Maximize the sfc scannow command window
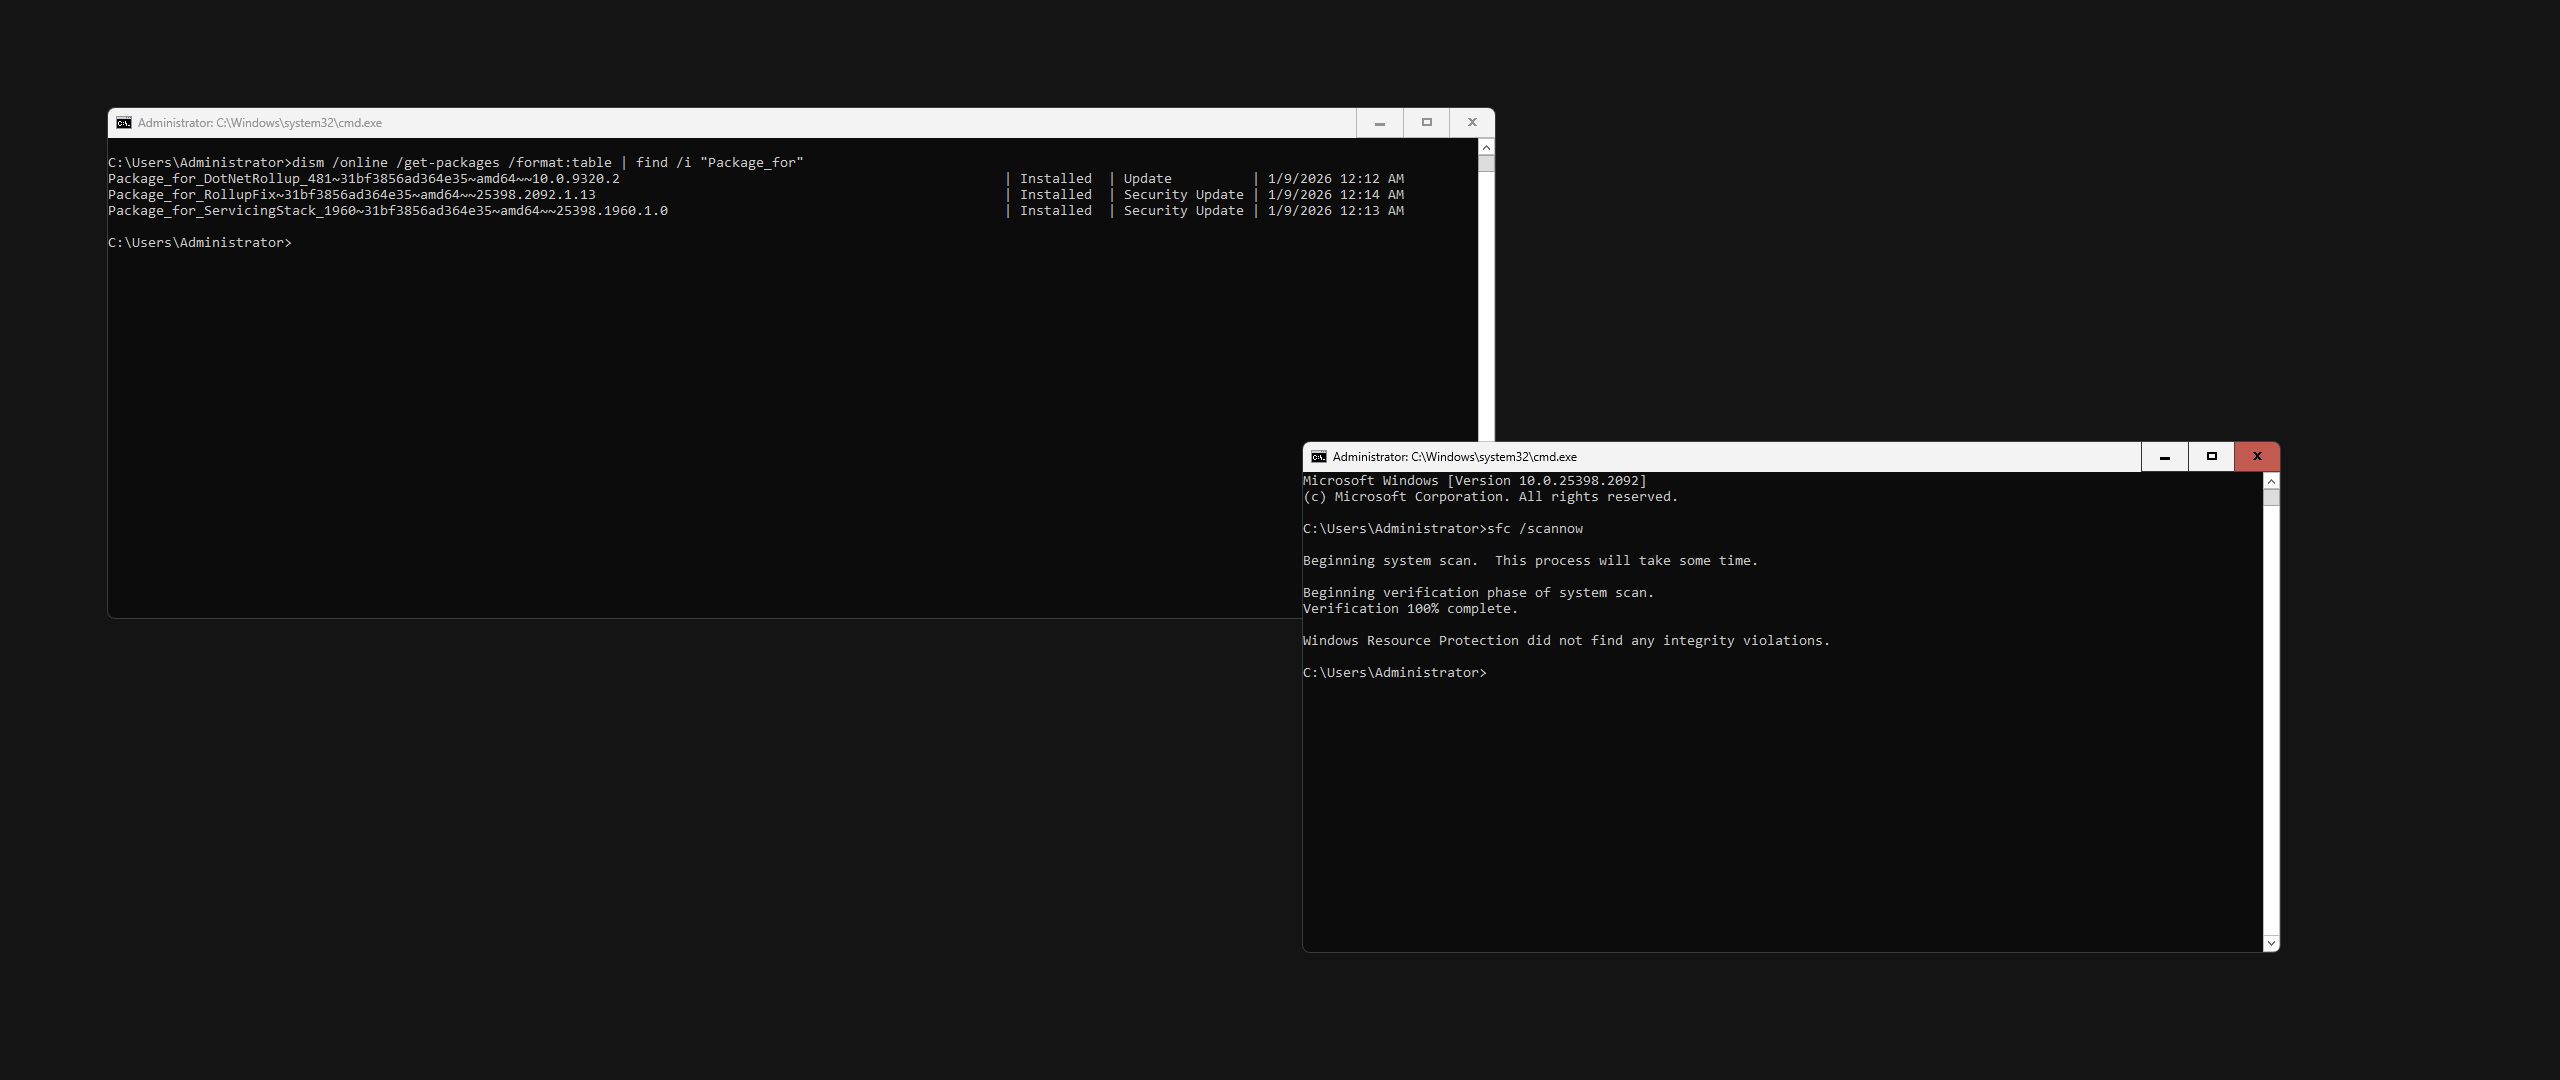The image size is (2560, 1080). [2212, 457]
